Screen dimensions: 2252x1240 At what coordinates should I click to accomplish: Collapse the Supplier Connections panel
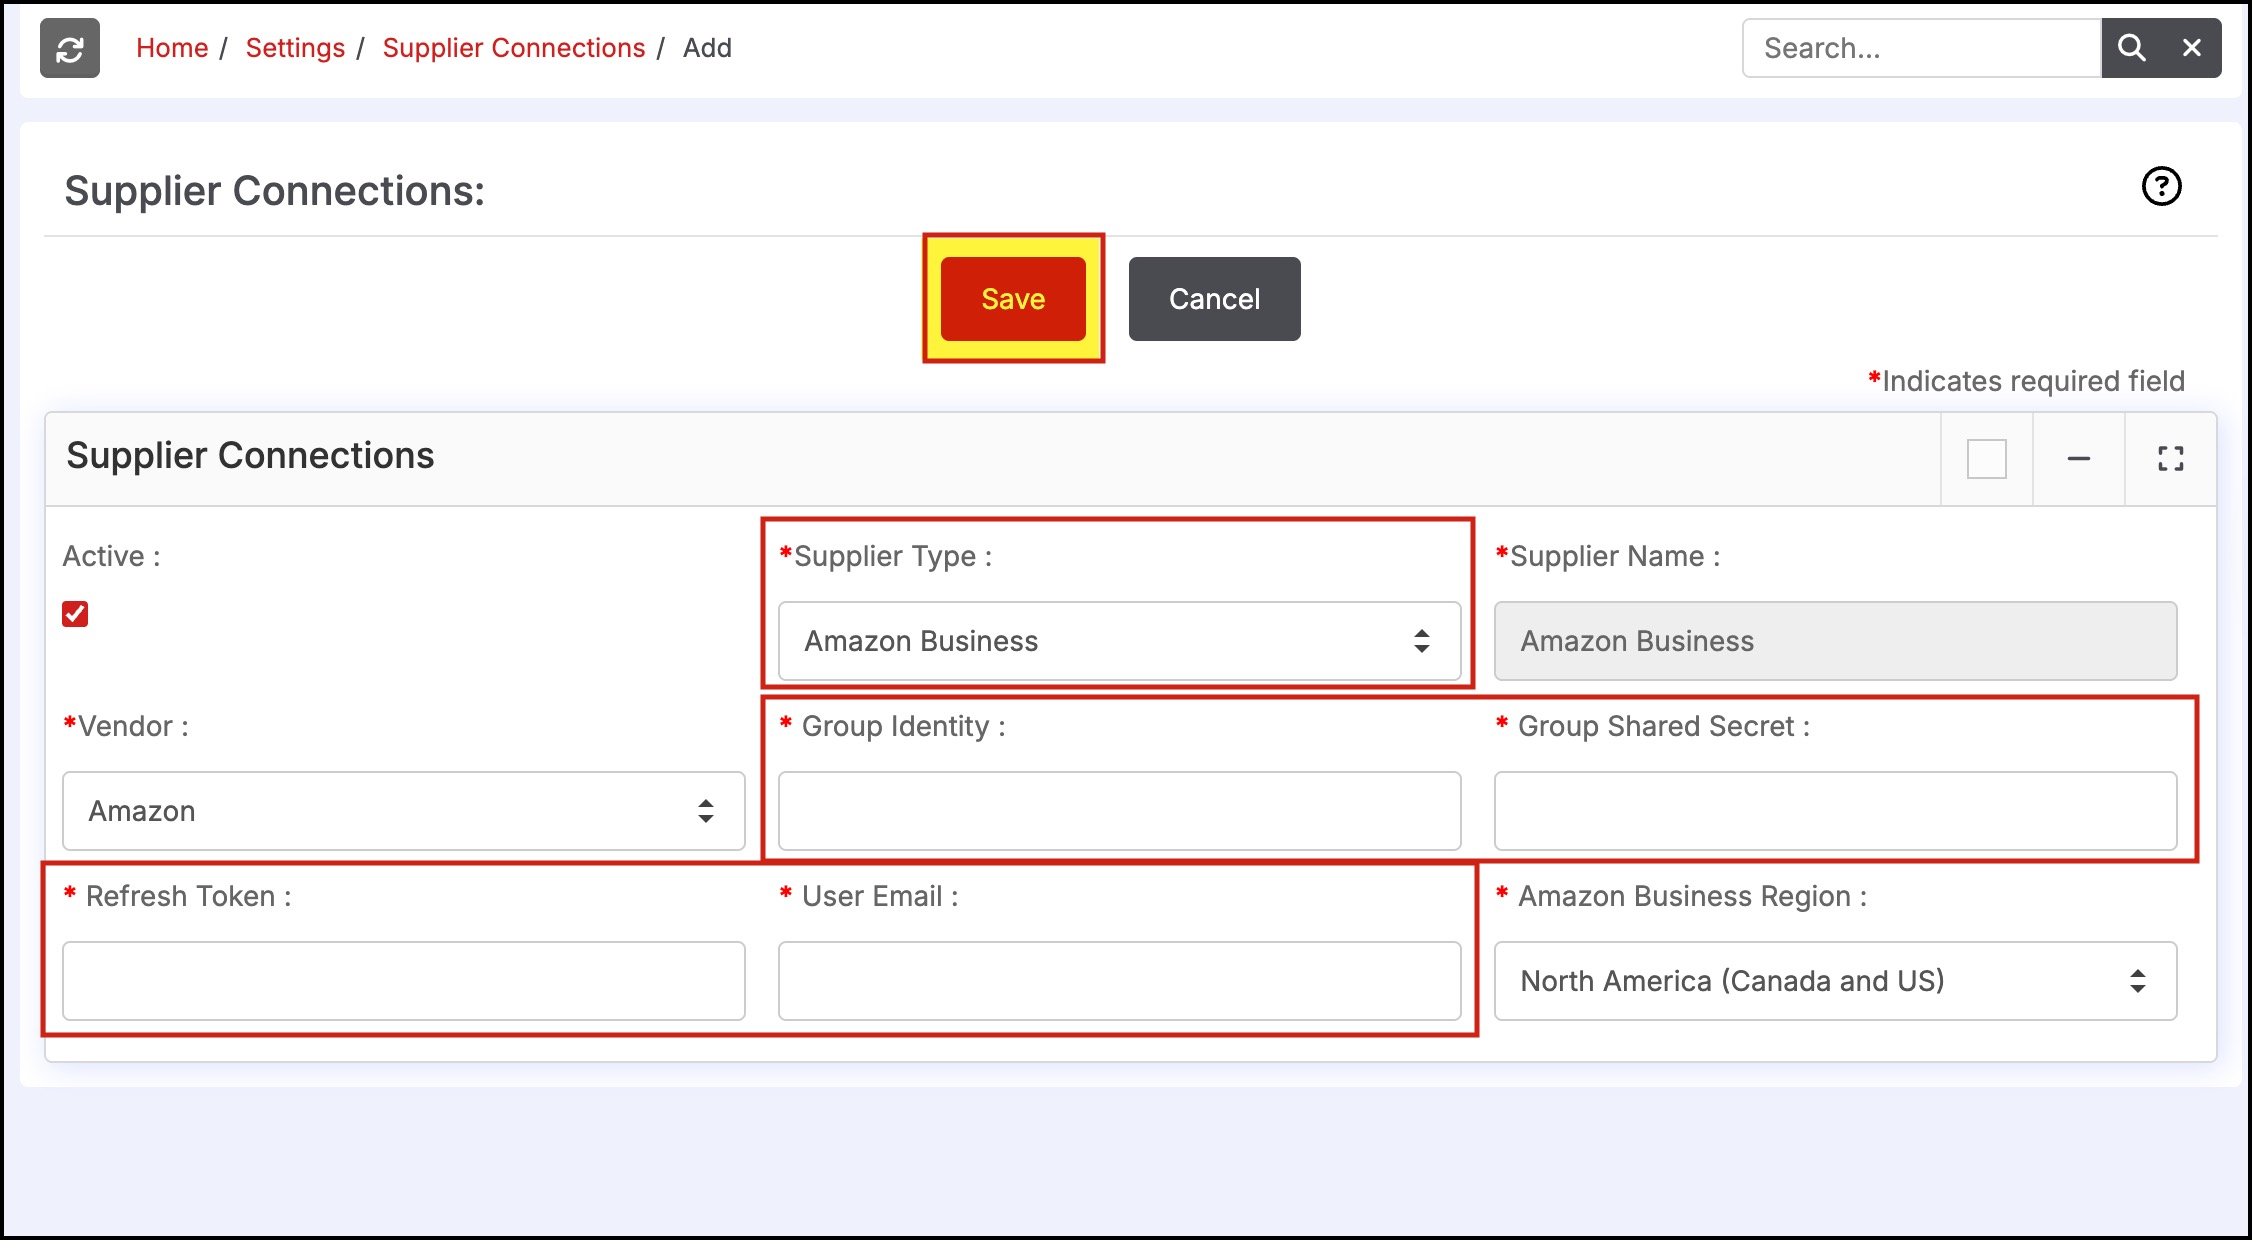(2079, 459)
